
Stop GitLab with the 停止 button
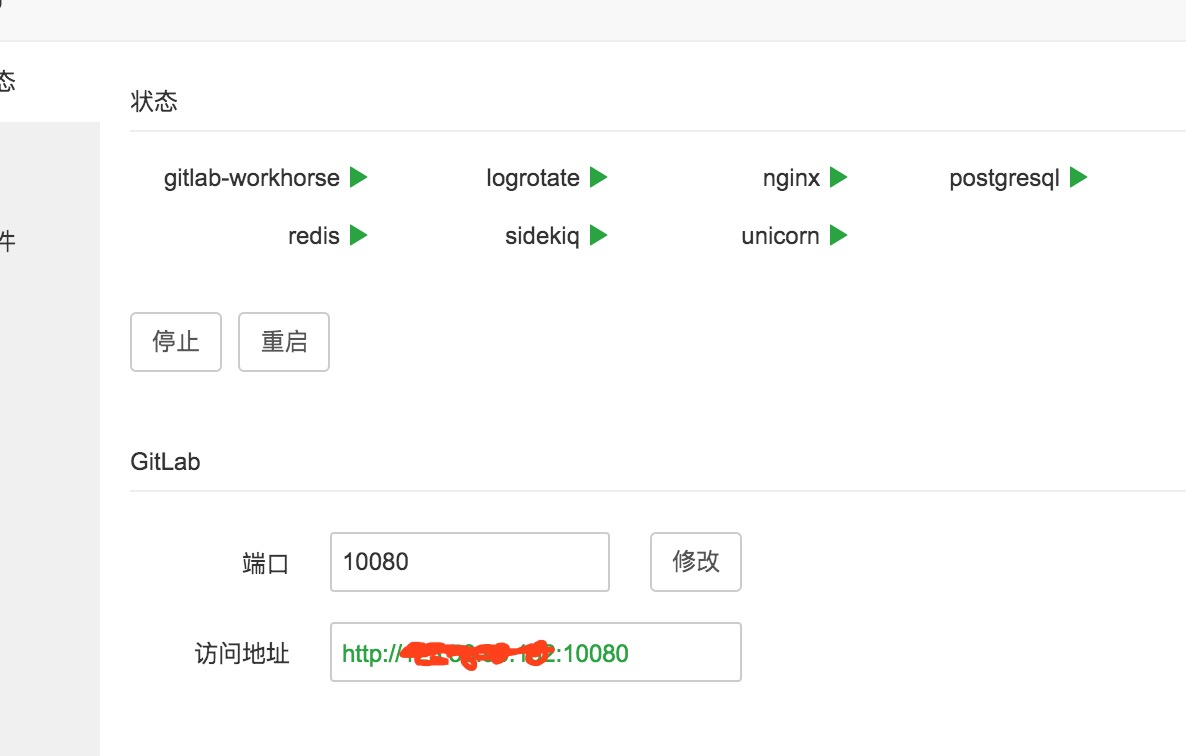tap(176, 342)
